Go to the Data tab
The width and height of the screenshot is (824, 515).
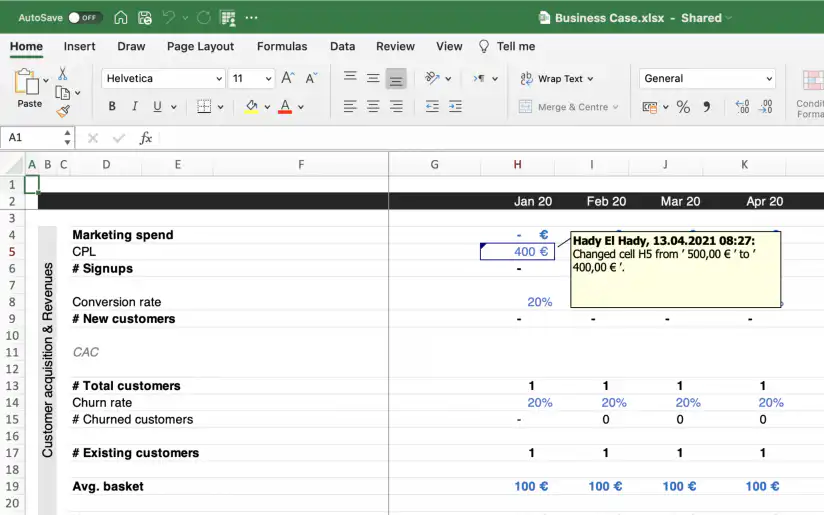[x=342, y=46]
